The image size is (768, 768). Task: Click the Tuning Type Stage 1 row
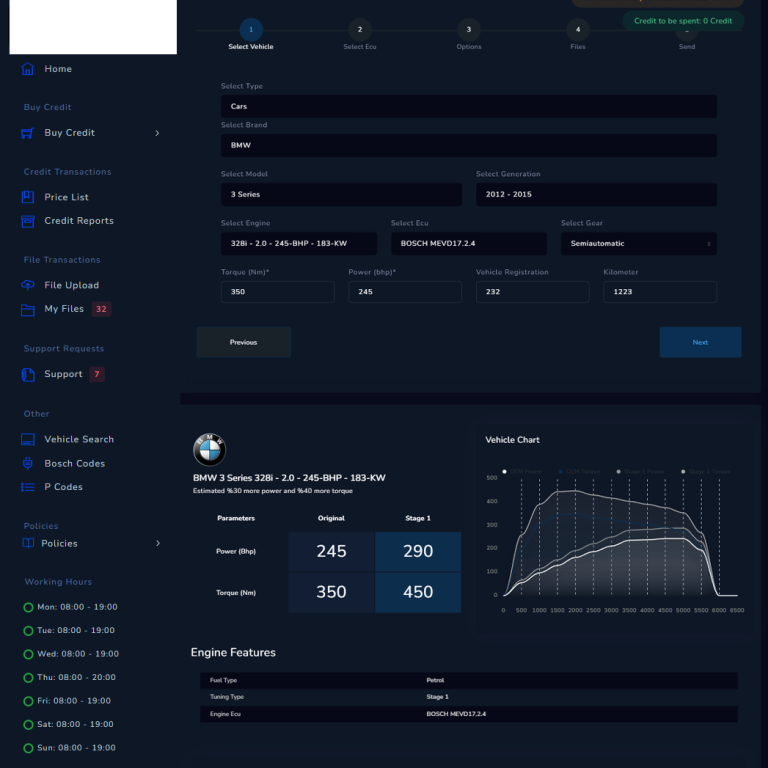point(469,697)
